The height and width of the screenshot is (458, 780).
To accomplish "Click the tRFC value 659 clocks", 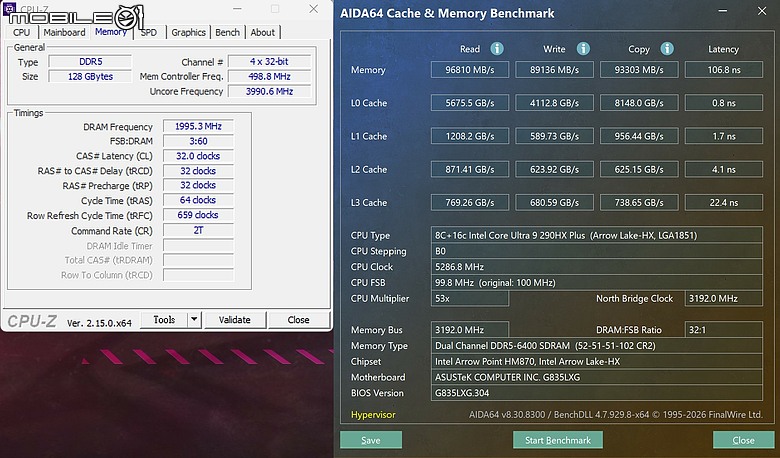I will tap(198, 215).
